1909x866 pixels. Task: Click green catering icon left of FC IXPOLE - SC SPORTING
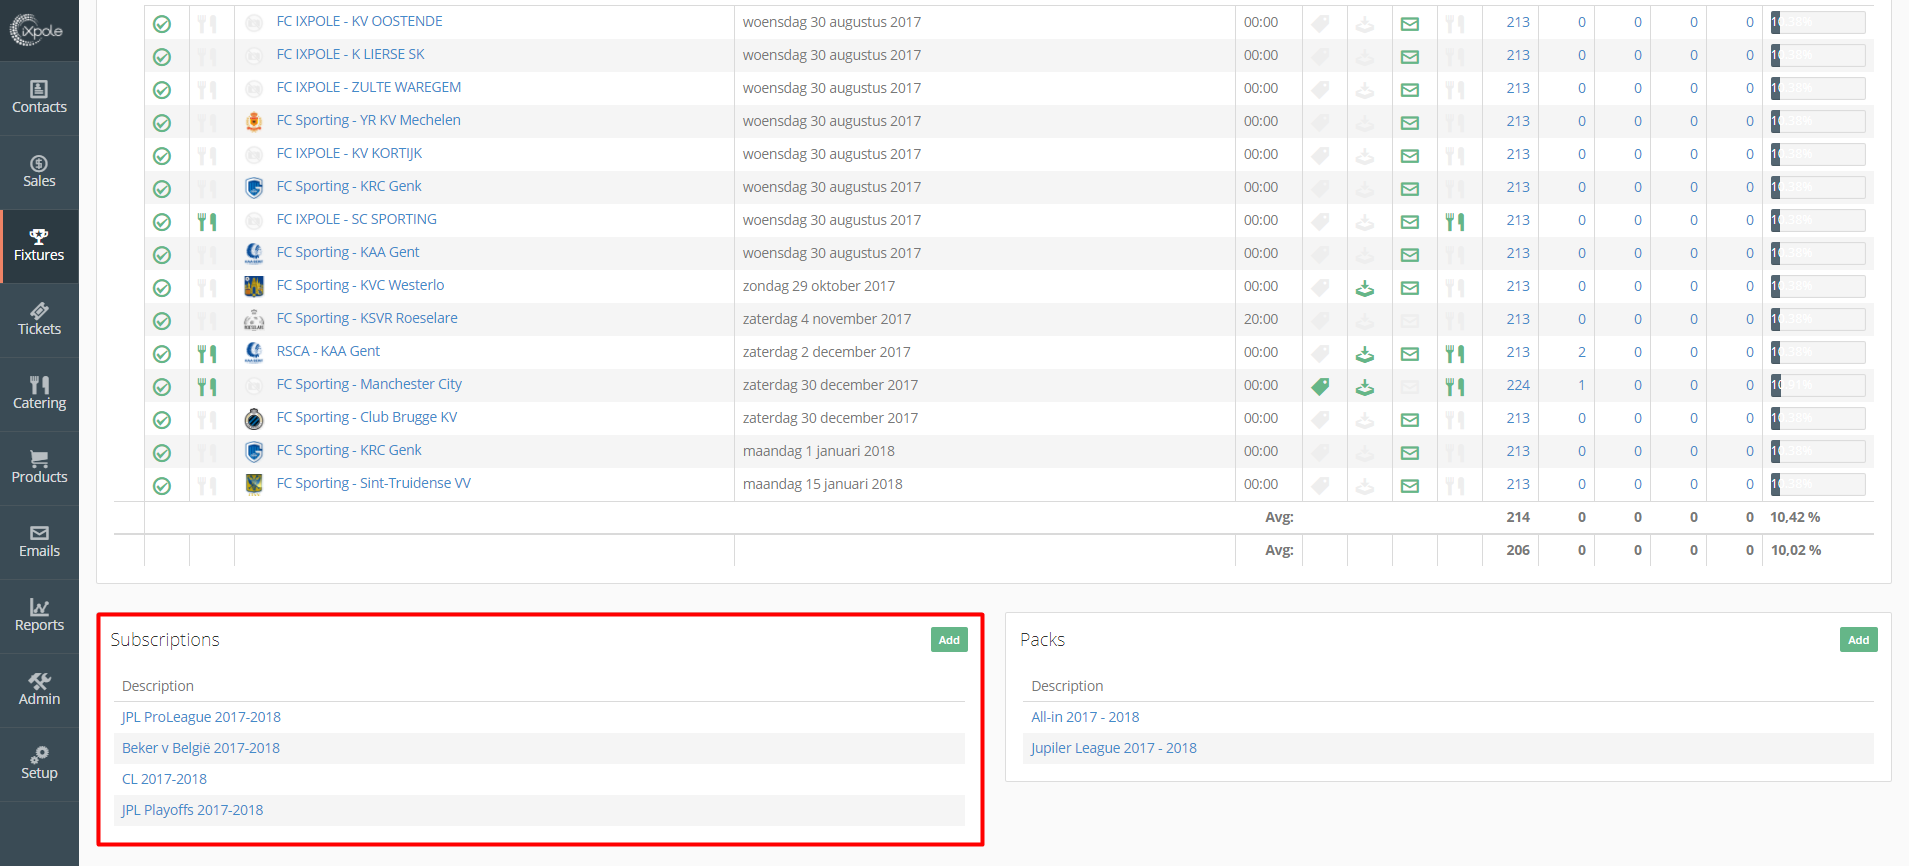click(207, 222)
